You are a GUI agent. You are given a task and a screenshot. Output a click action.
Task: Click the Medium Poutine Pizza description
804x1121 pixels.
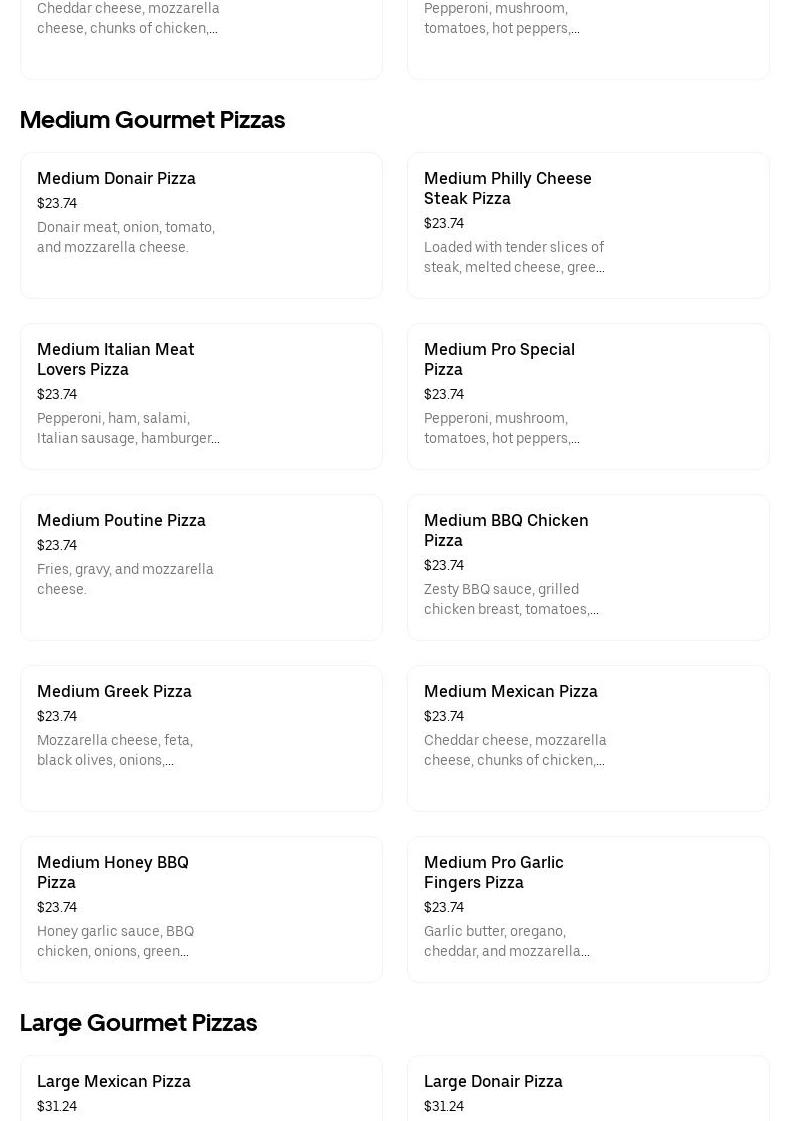(x=125, y=580)
